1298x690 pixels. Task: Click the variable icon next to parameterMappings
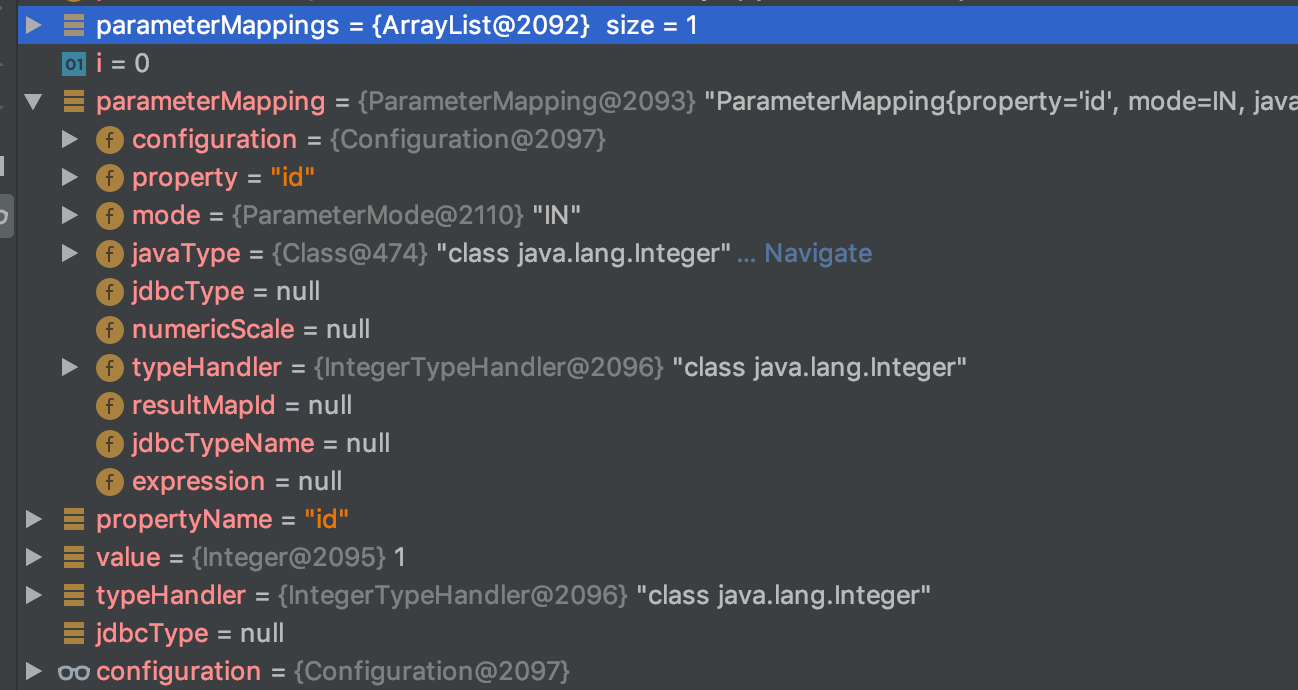(x=73, y=26)
